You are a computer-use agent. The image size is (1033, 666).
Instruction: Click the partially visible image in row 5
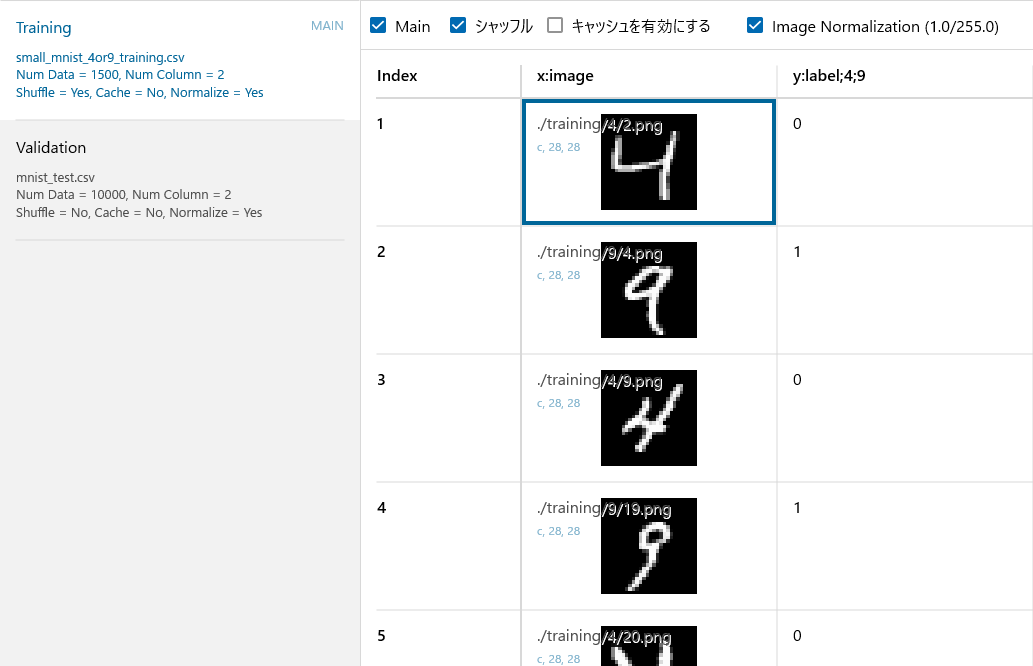point(648,648)
